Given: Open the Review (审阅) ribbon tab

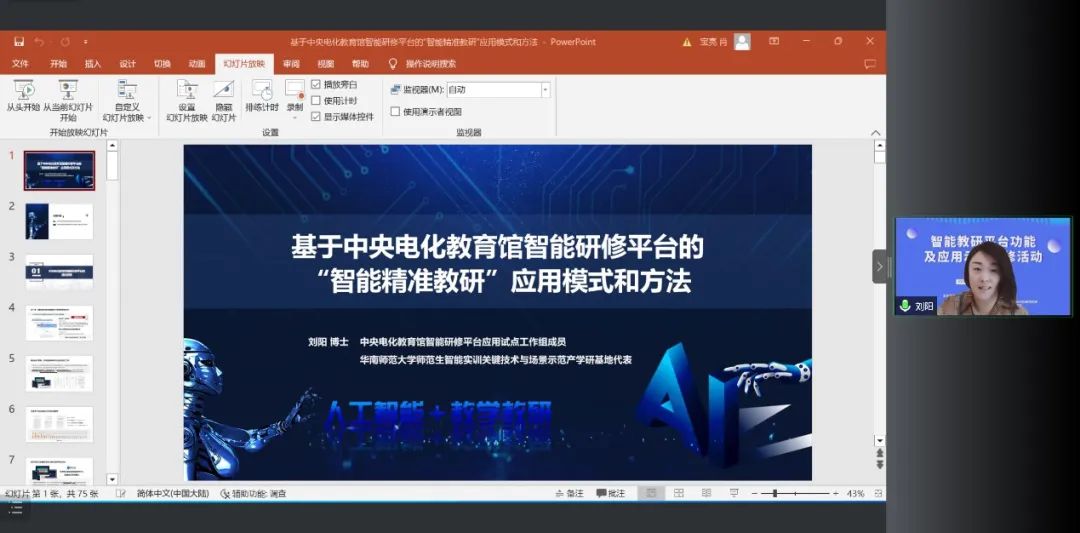Looking at the screenshot, I should point(291,64).
